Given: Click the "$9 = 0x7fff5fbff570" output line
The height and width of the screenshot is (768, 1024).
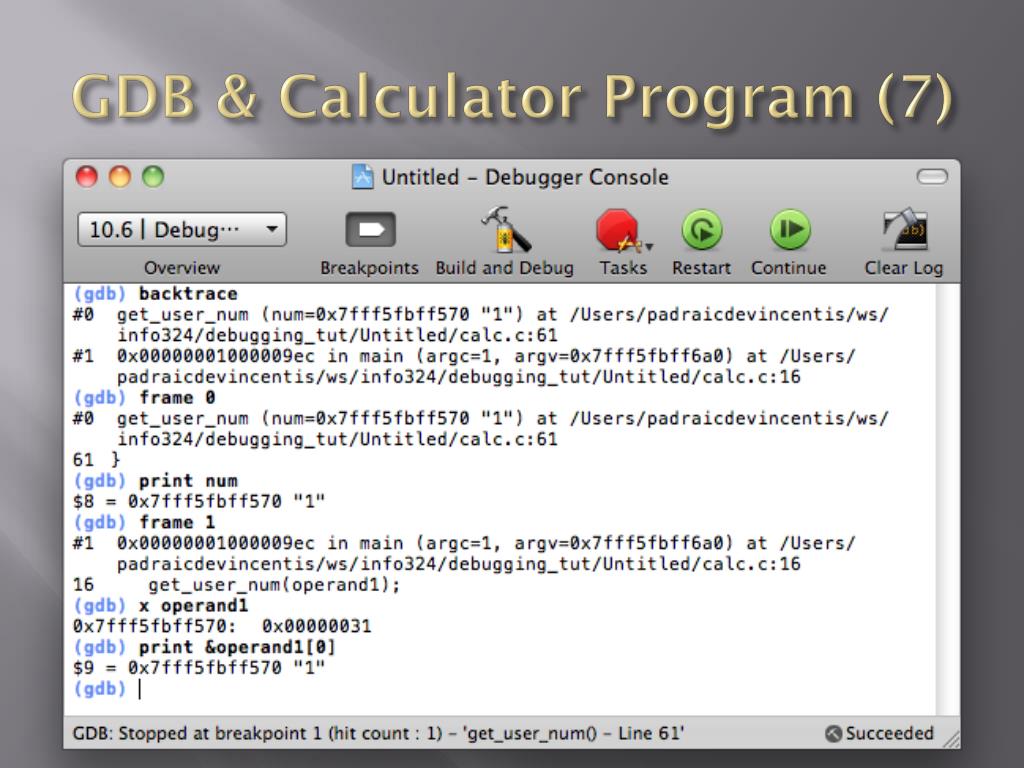Looking at the screenshot, I should pyautogui.click(x=199, y=668).
